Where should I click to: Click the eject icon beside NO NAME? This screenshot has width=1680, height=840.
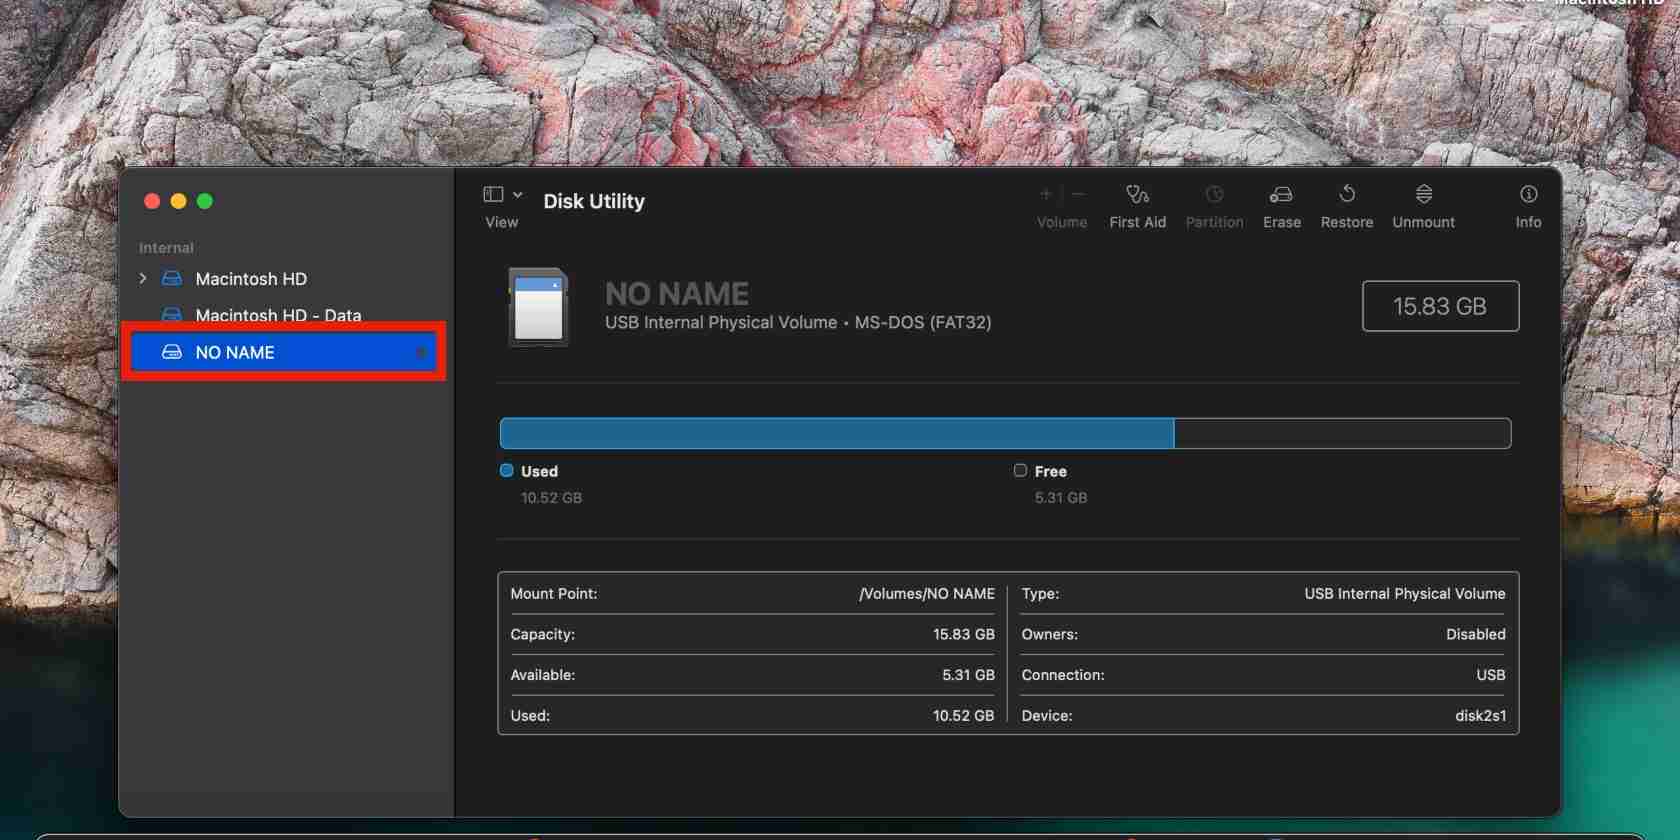pyautogui.click(x=421, y=352)
